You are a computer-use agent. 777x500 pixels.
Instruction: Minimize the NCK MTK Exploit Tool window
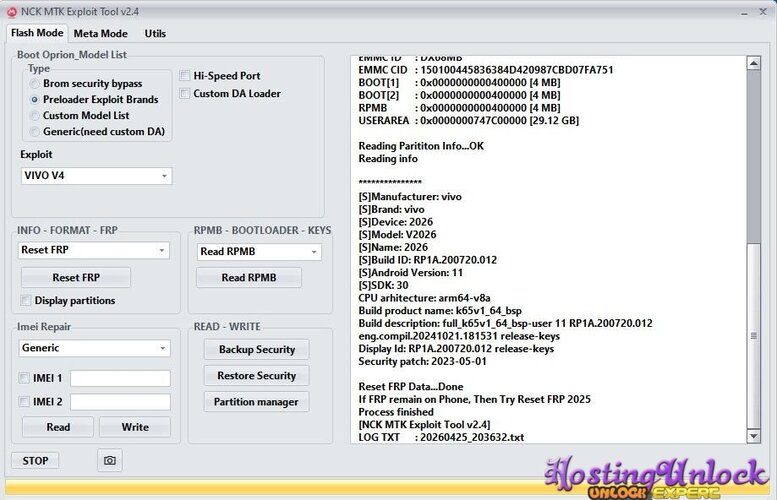pos(744,12)
